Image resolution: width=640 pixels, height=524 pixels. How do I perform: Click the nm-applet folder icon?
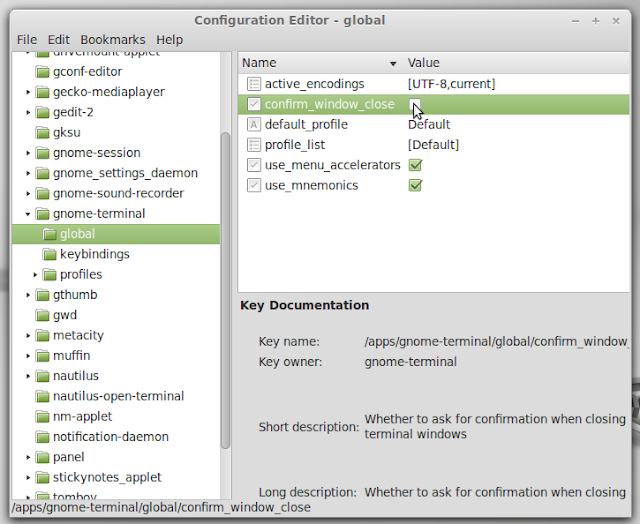click(42, 417)
